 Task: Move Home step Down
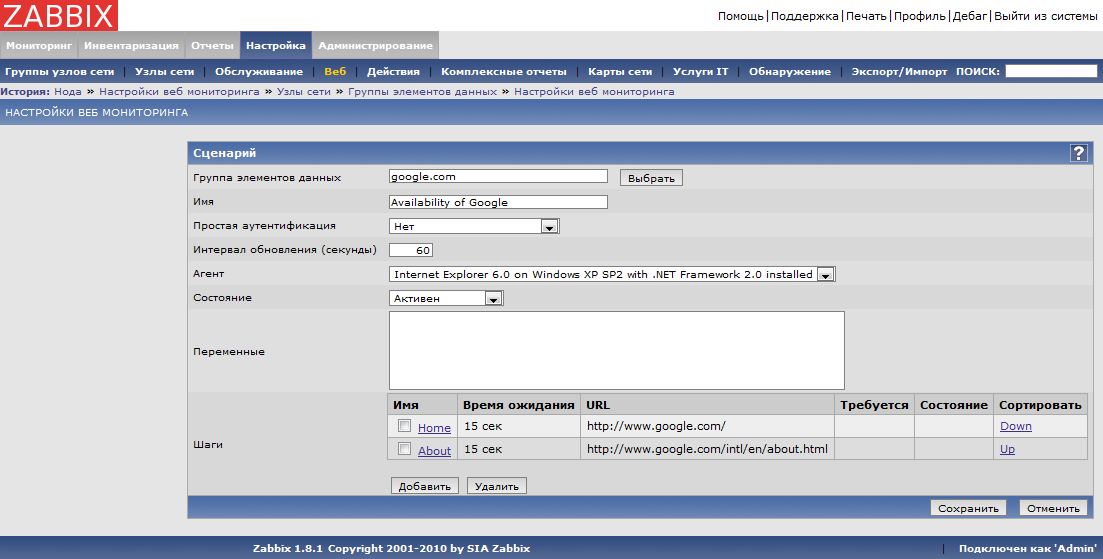click(1016, 426)
